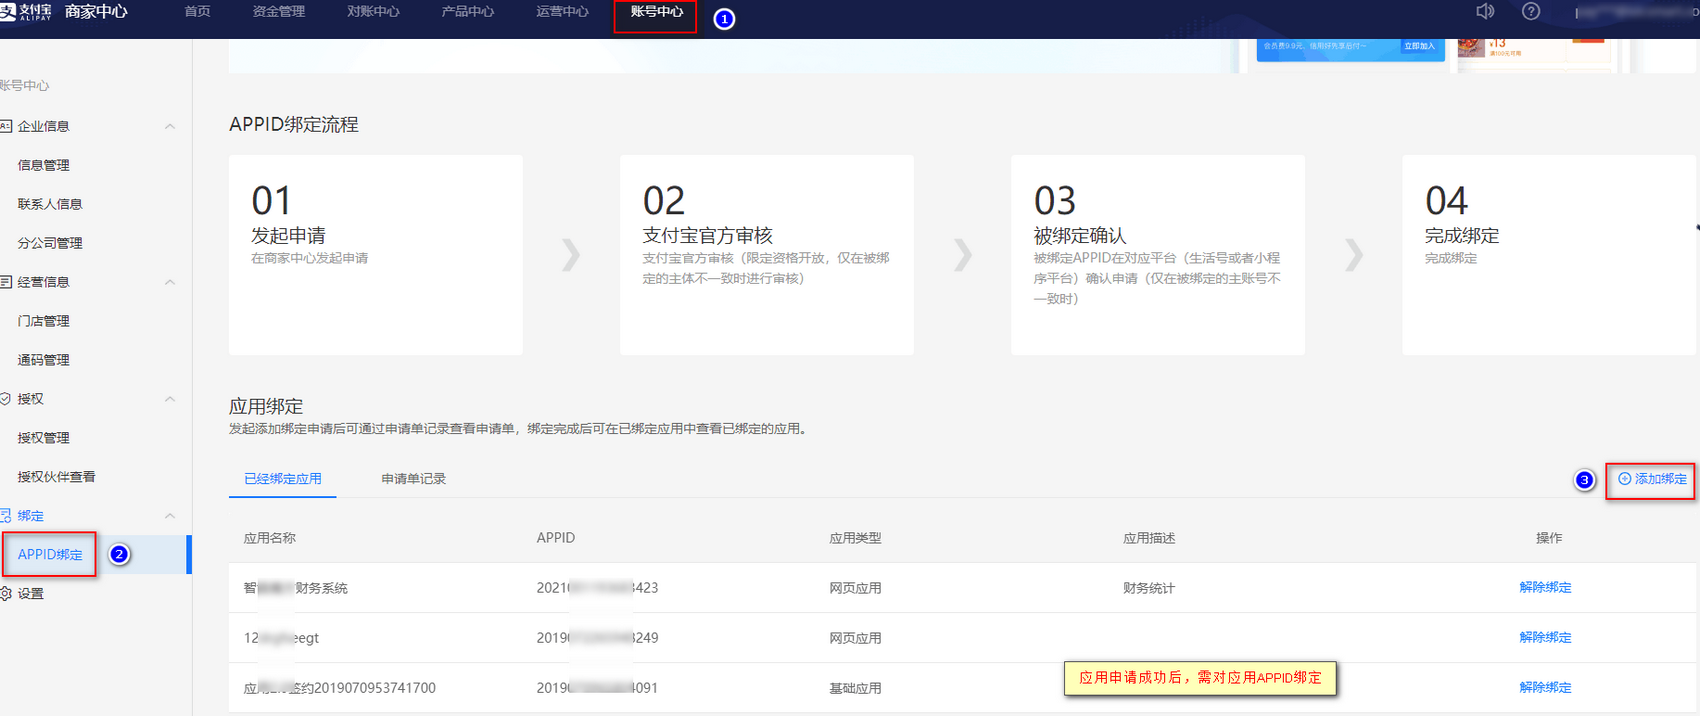The height and width of the screenshot is (716, 1700).
Task: Click 解除绑定 for the 财务统计 app
Action: pos(1545,587)
